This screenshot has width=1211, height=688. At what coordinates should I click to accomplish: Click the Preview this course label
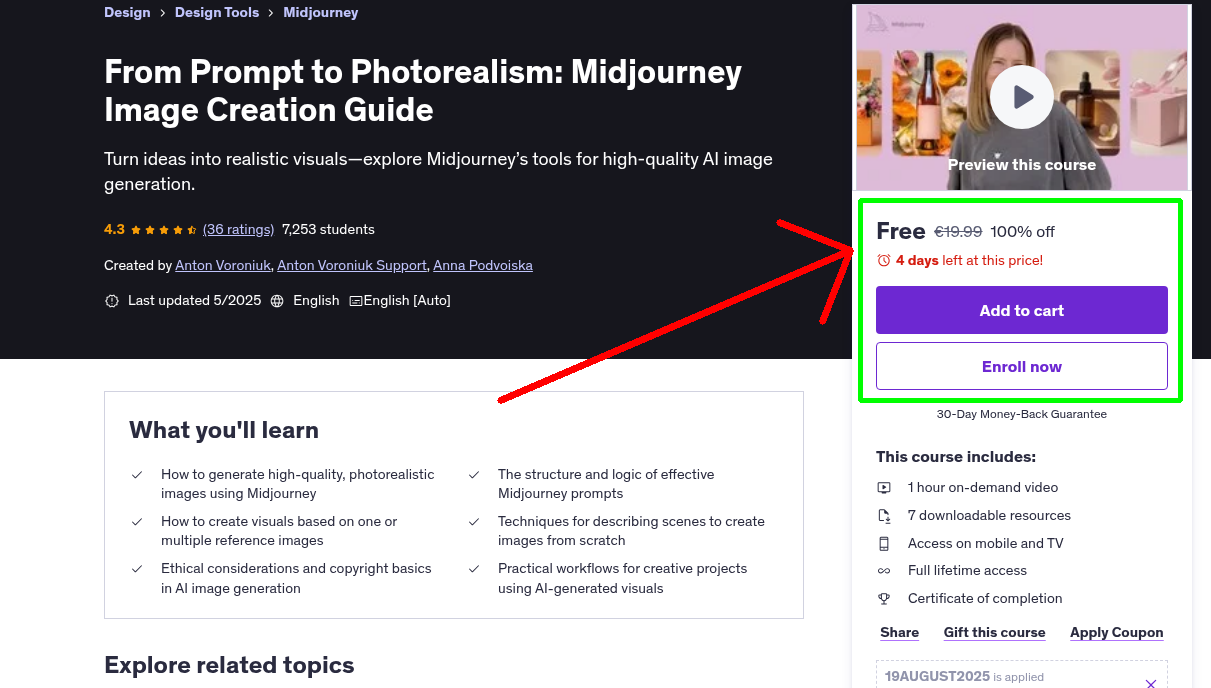(1021, 164)
